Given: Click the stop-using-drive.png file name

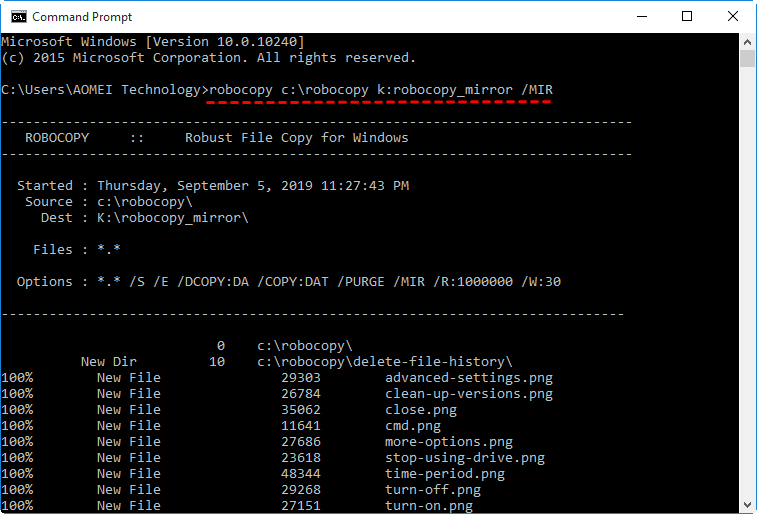Looking at the screenshot, I should [464, 458].
